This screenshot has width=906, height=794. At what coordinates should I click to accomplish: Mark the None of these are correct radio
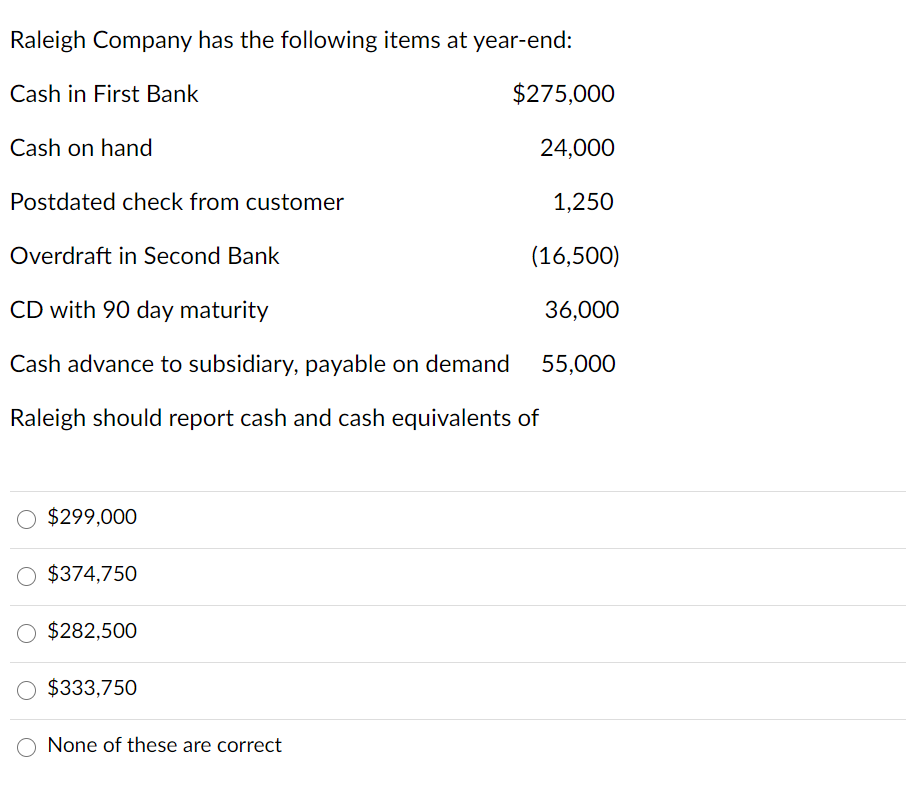tap(27, 747)
